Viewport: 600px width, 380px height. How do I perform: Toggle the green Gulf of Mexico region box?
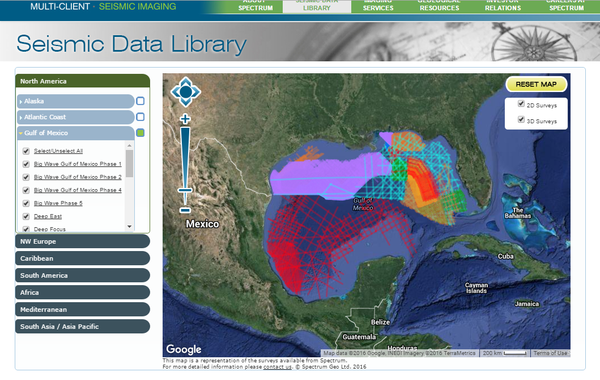coord(140,133)
